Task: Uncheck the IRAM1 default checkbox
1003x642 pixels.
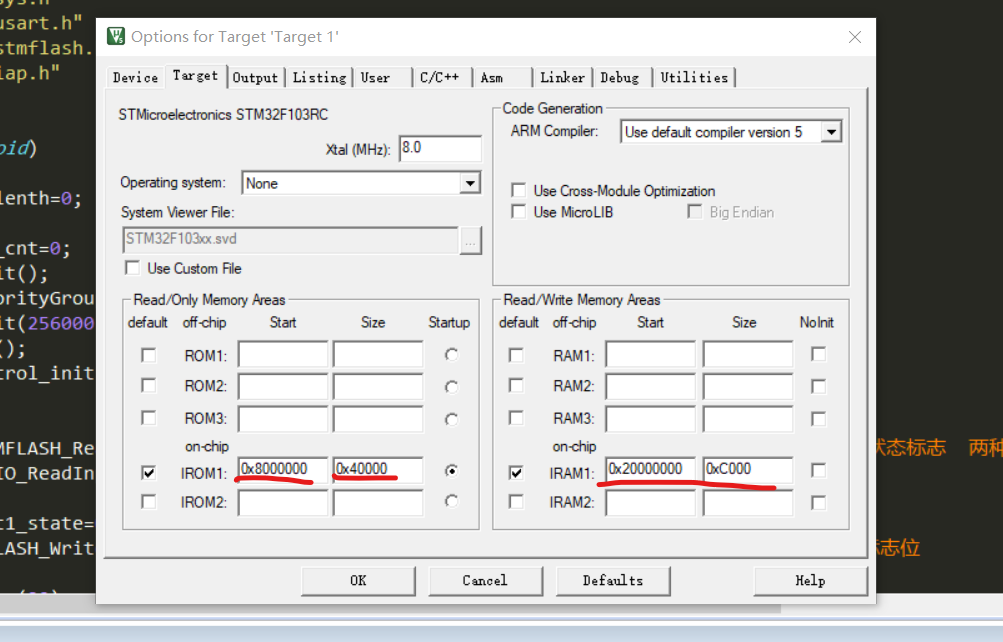Action: pyautogui.click(x=516, y=473)
